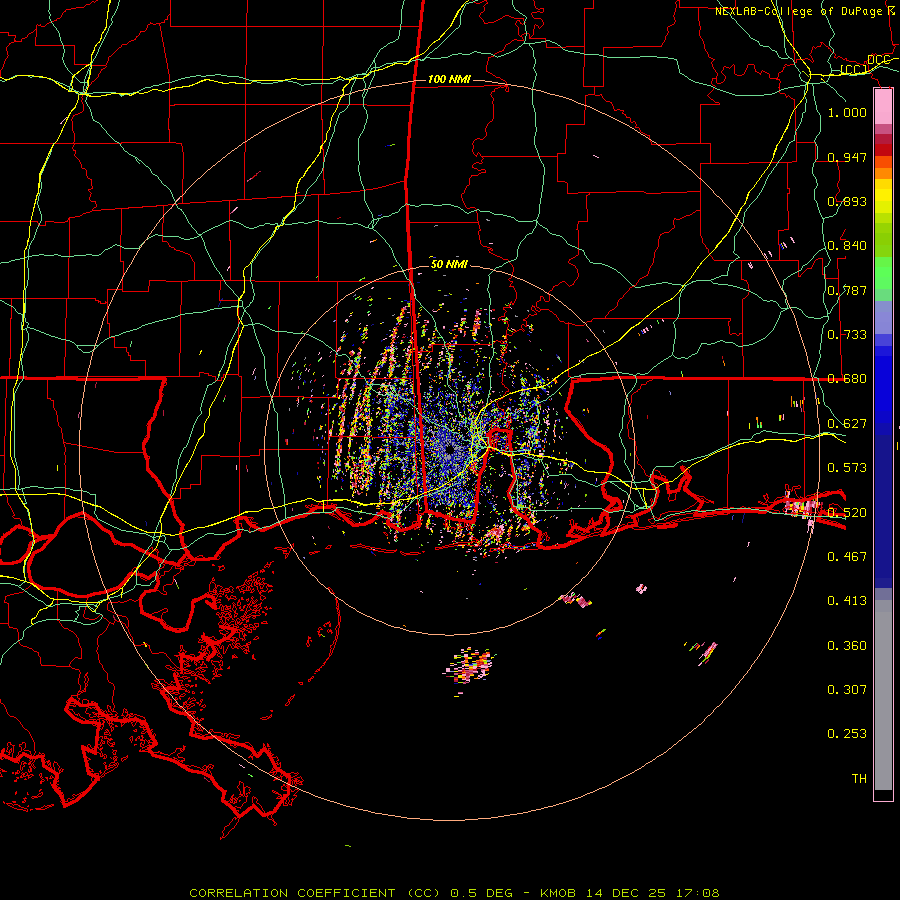Select the 0.307 scale value

click(x=847, y=690)
